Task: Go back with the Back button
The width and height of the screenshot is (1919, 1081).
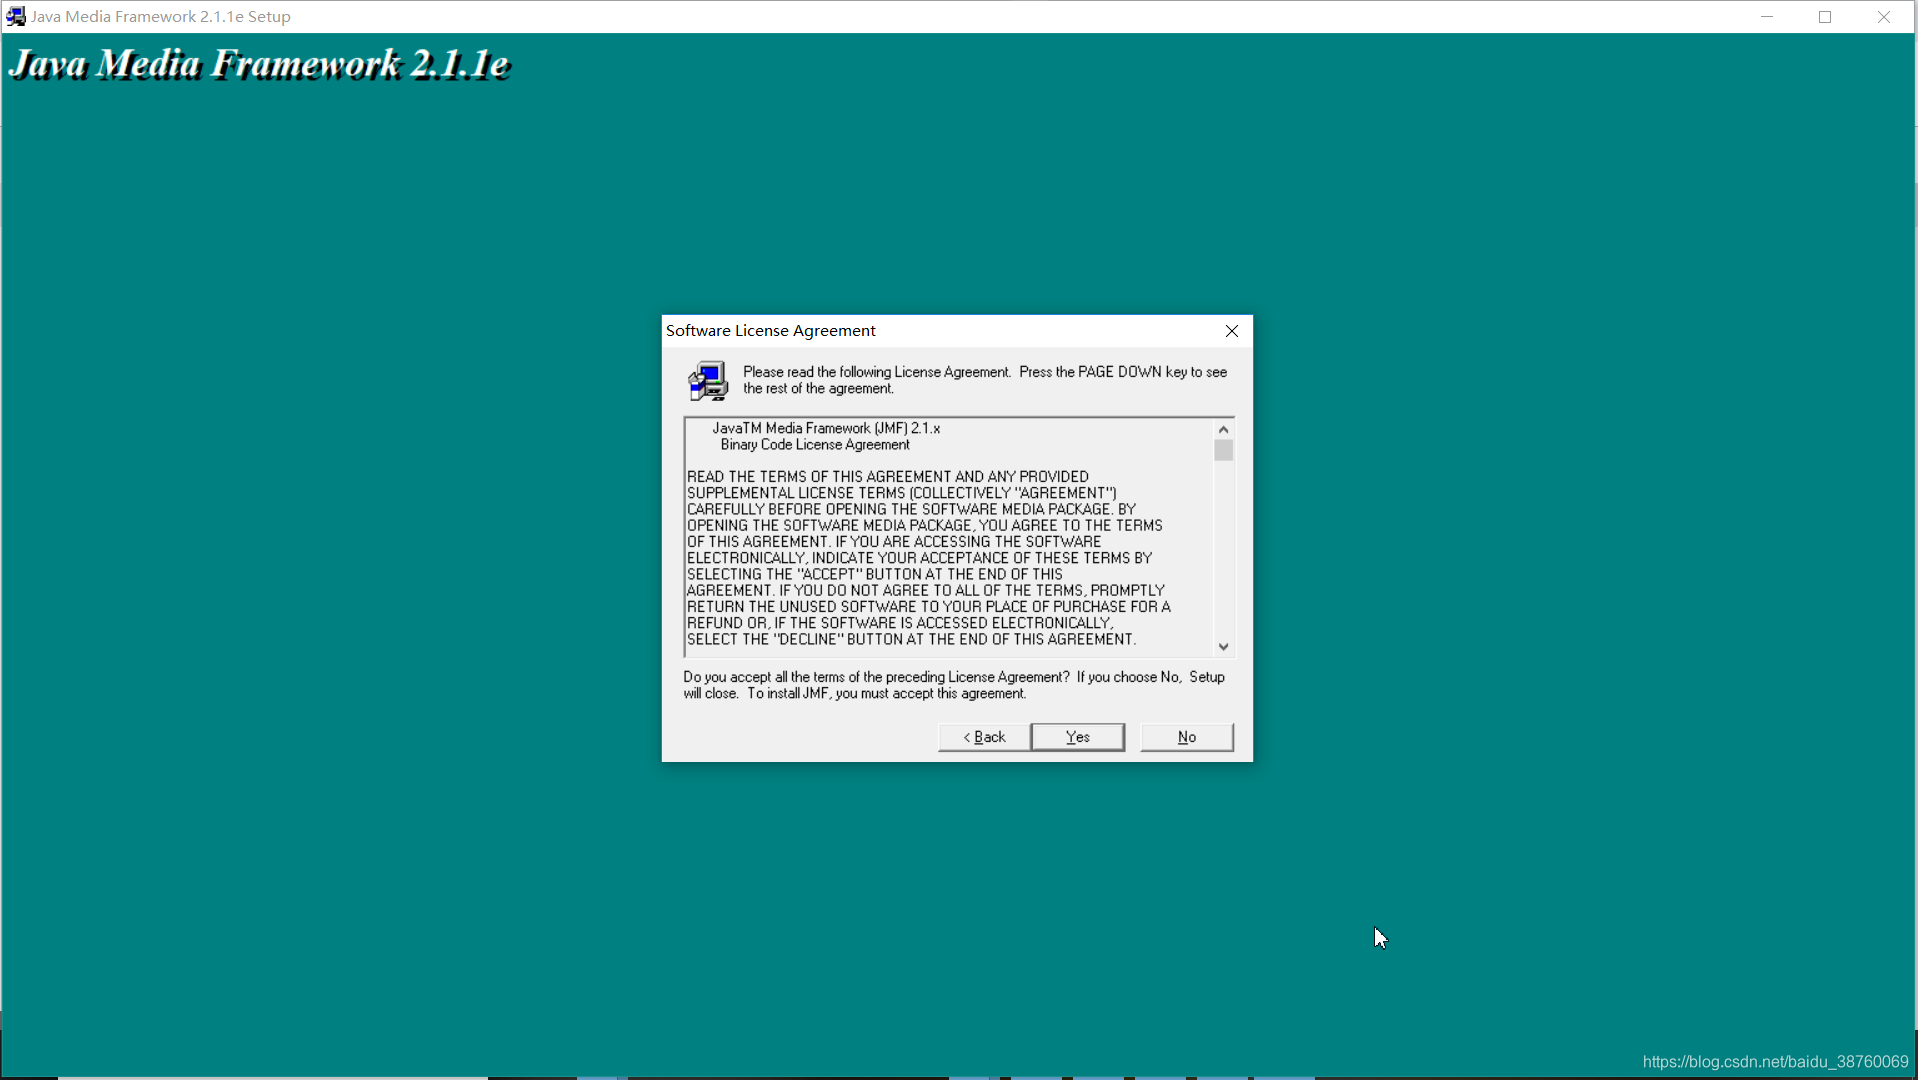Action: 984,737
